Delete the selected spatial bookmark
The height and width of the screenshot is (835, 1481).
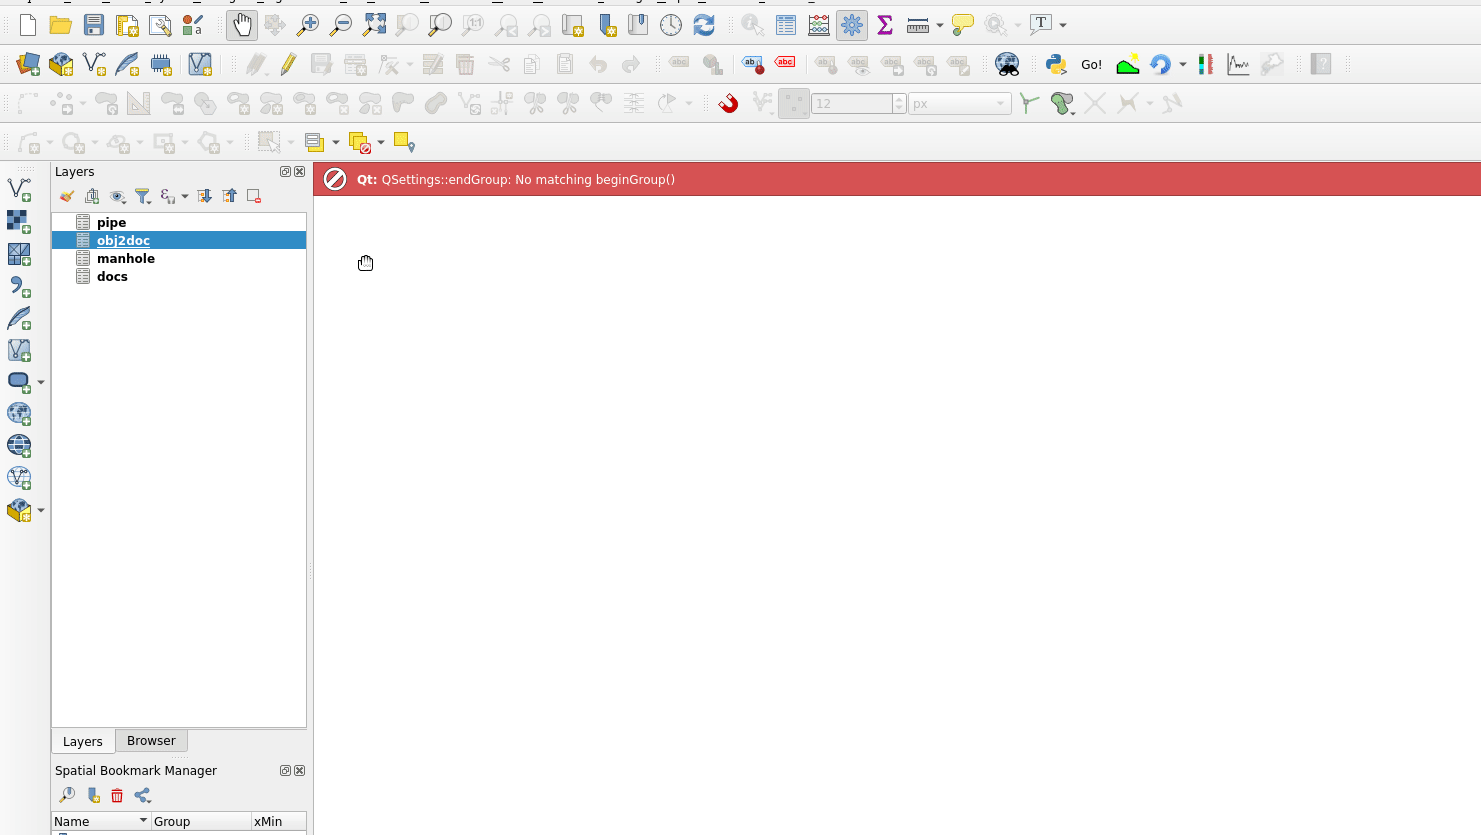pyautogui.click(x=117, y=794)
